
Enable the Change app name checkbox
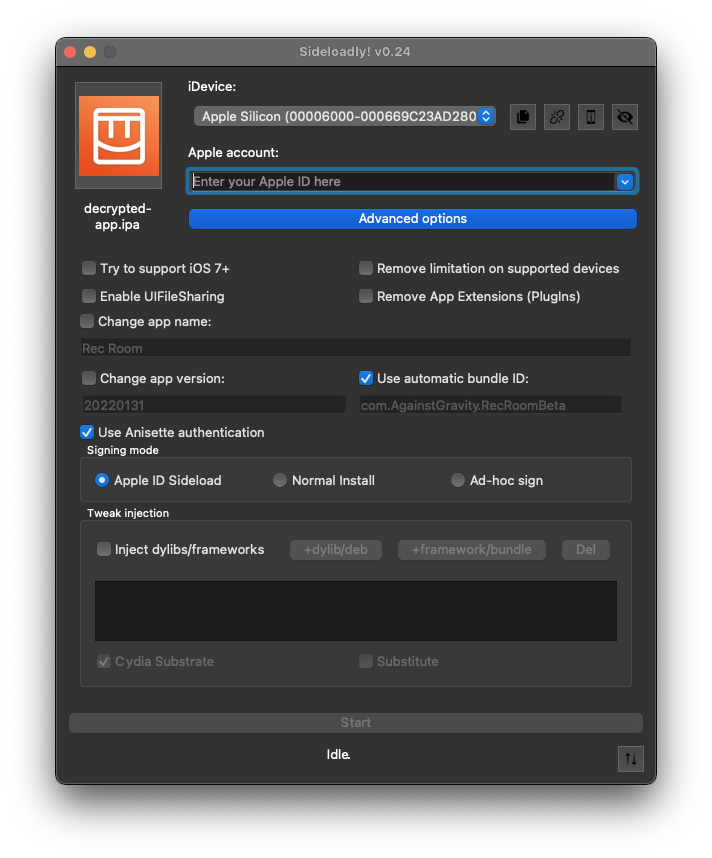pos(87,322)
